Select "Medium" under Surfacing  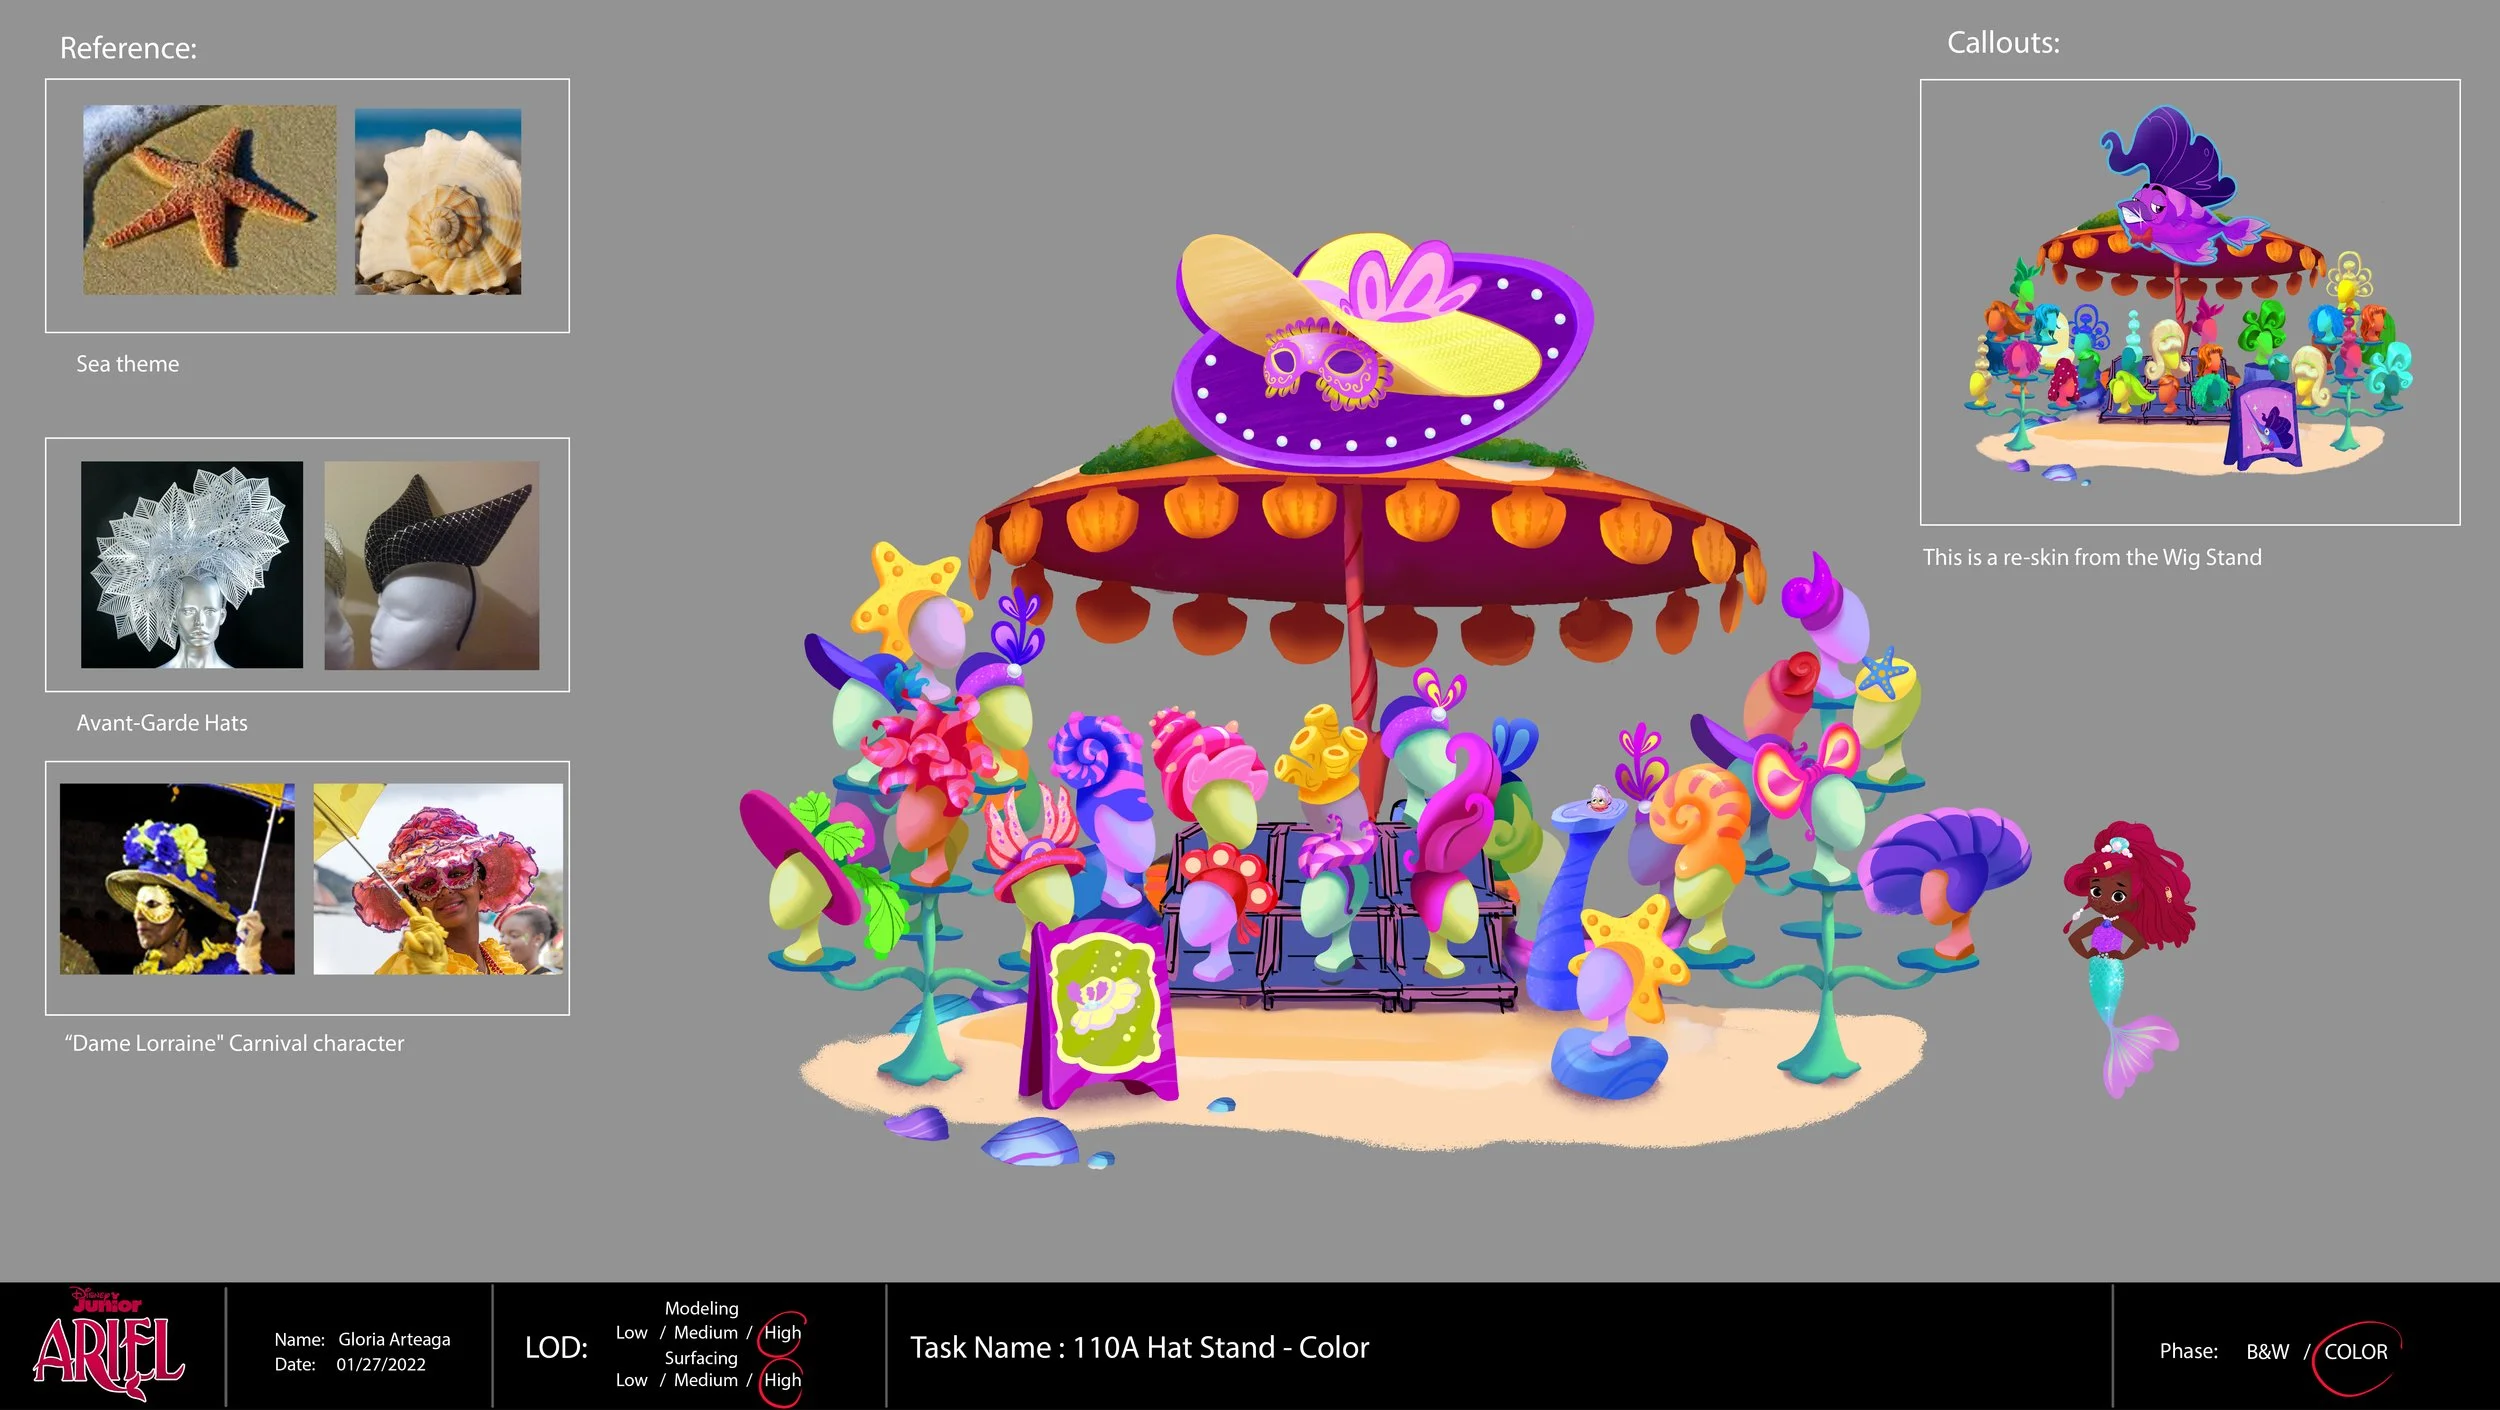705,1380
